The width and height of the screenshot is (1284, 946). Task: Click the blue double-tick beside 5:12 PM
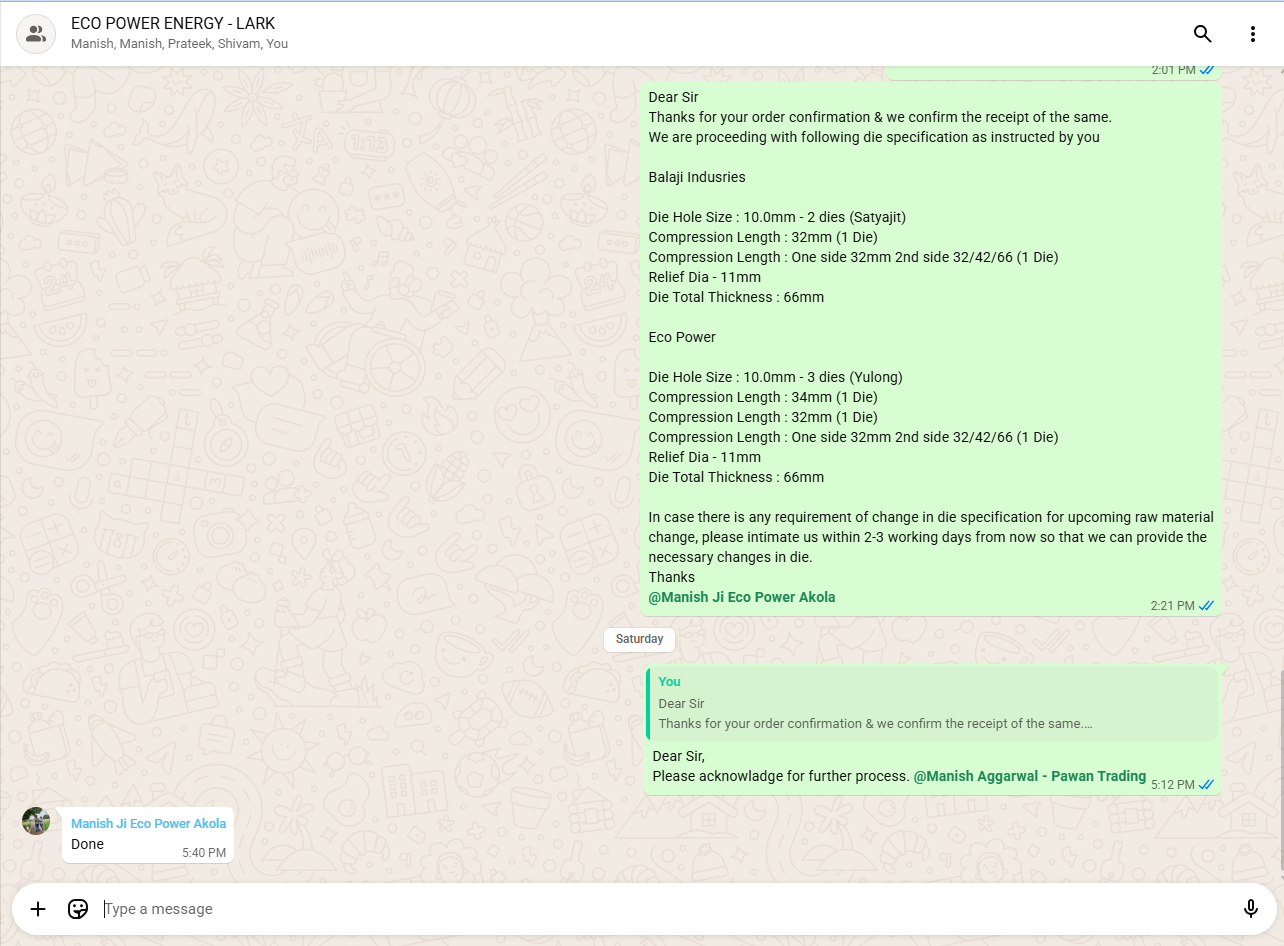coord(1207,785)
